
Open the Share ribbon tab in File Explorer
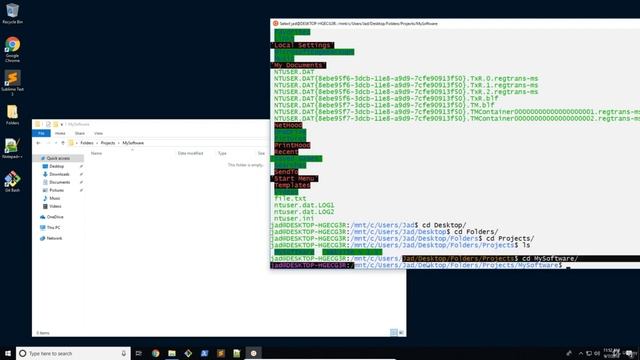80,133
